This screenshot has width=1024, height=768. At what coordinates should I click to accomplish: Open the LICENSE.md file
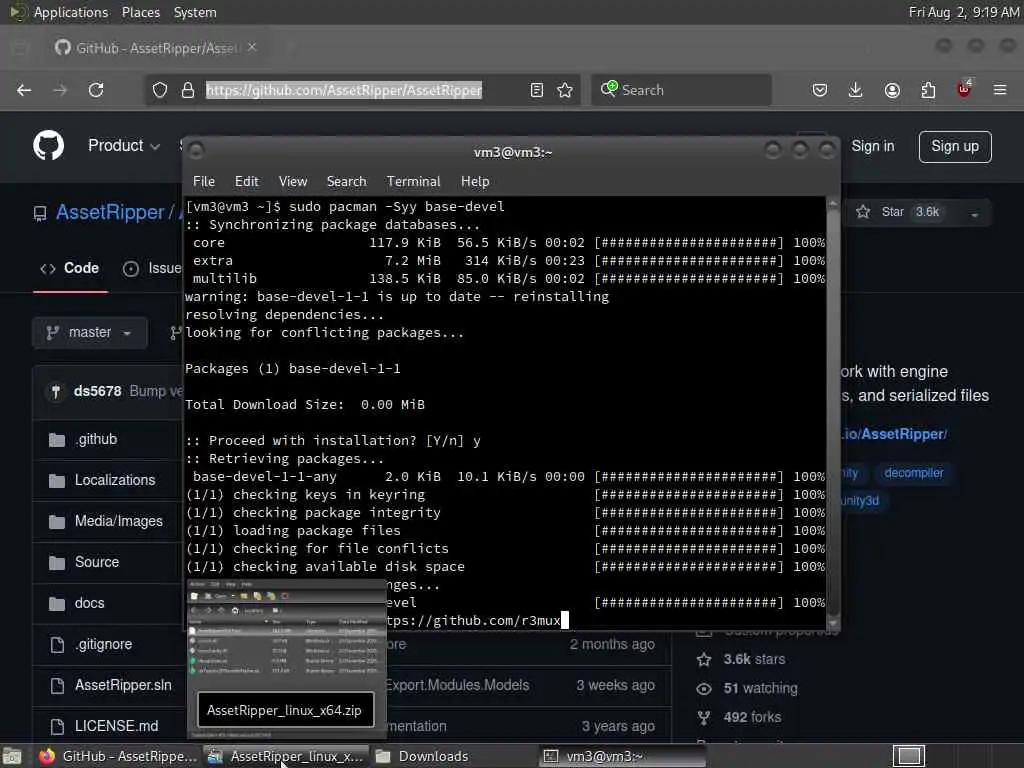116,726
